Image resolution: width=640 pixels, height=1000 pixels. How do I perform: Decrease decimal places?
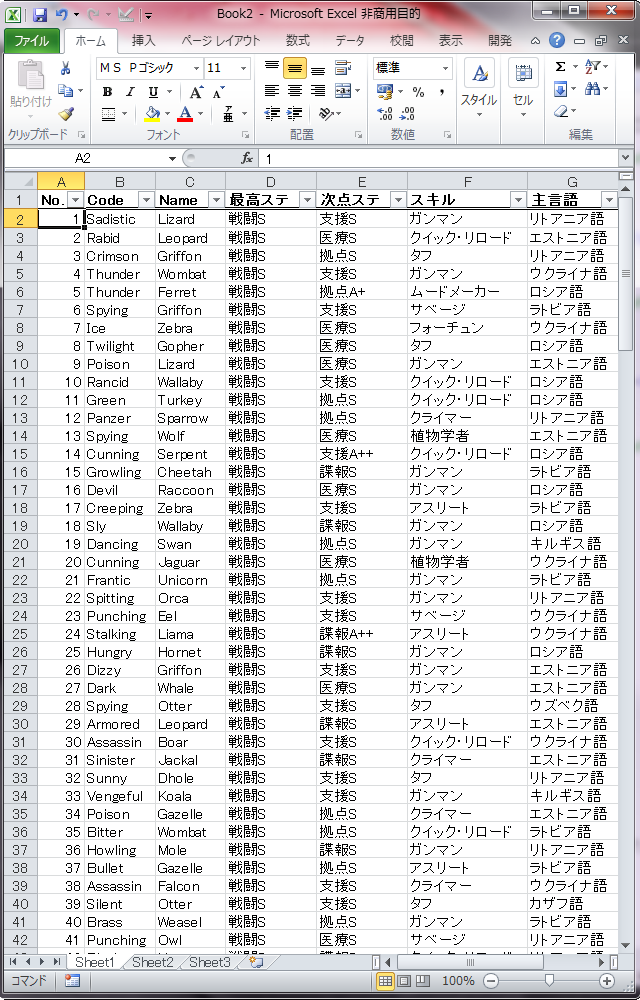[407, 114]
